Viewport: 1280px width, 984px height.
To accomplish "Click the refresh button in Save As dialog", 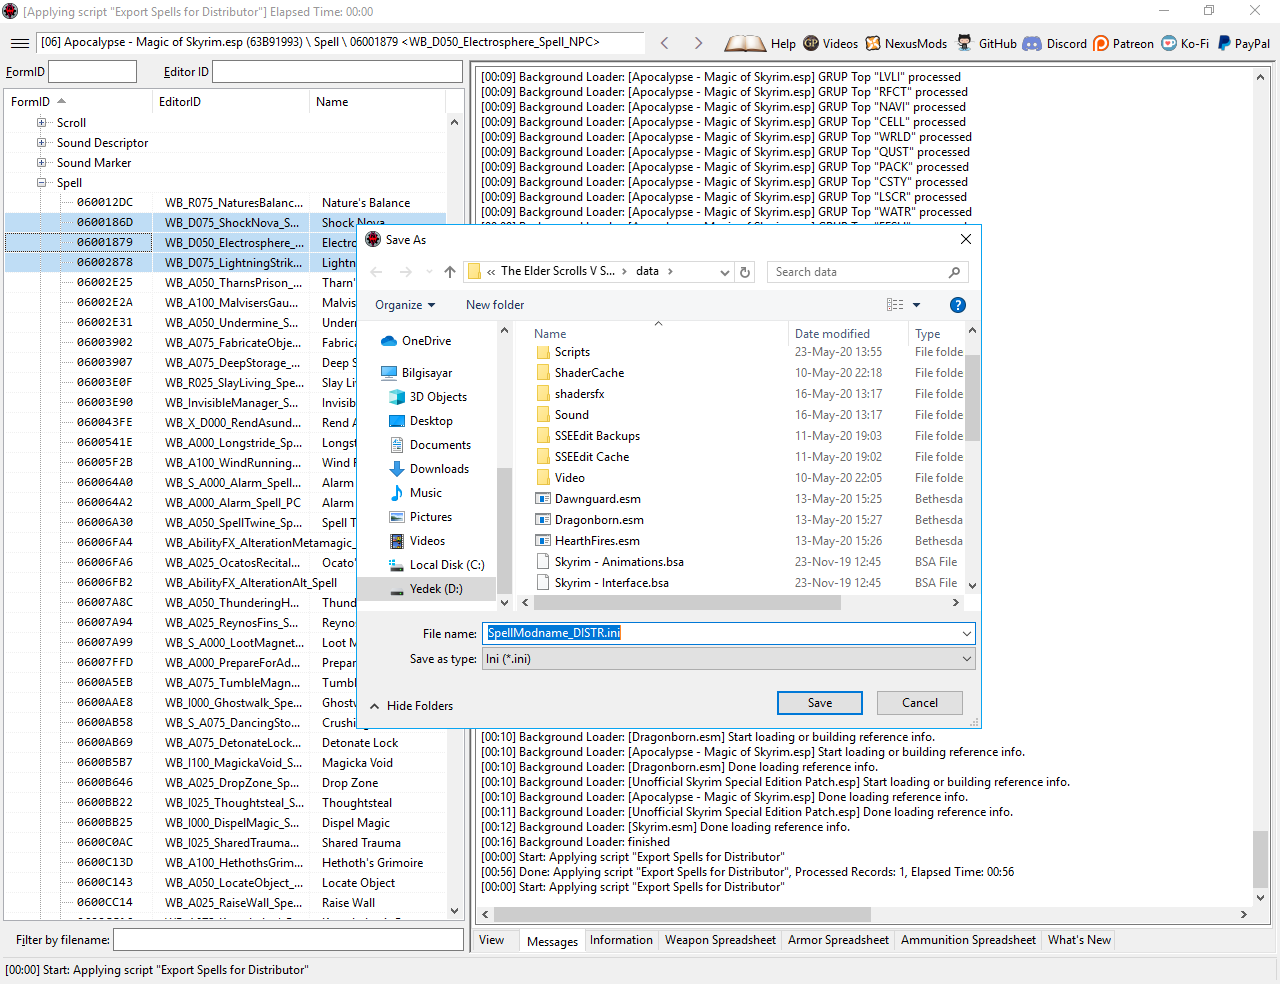I will coord(745,272).
